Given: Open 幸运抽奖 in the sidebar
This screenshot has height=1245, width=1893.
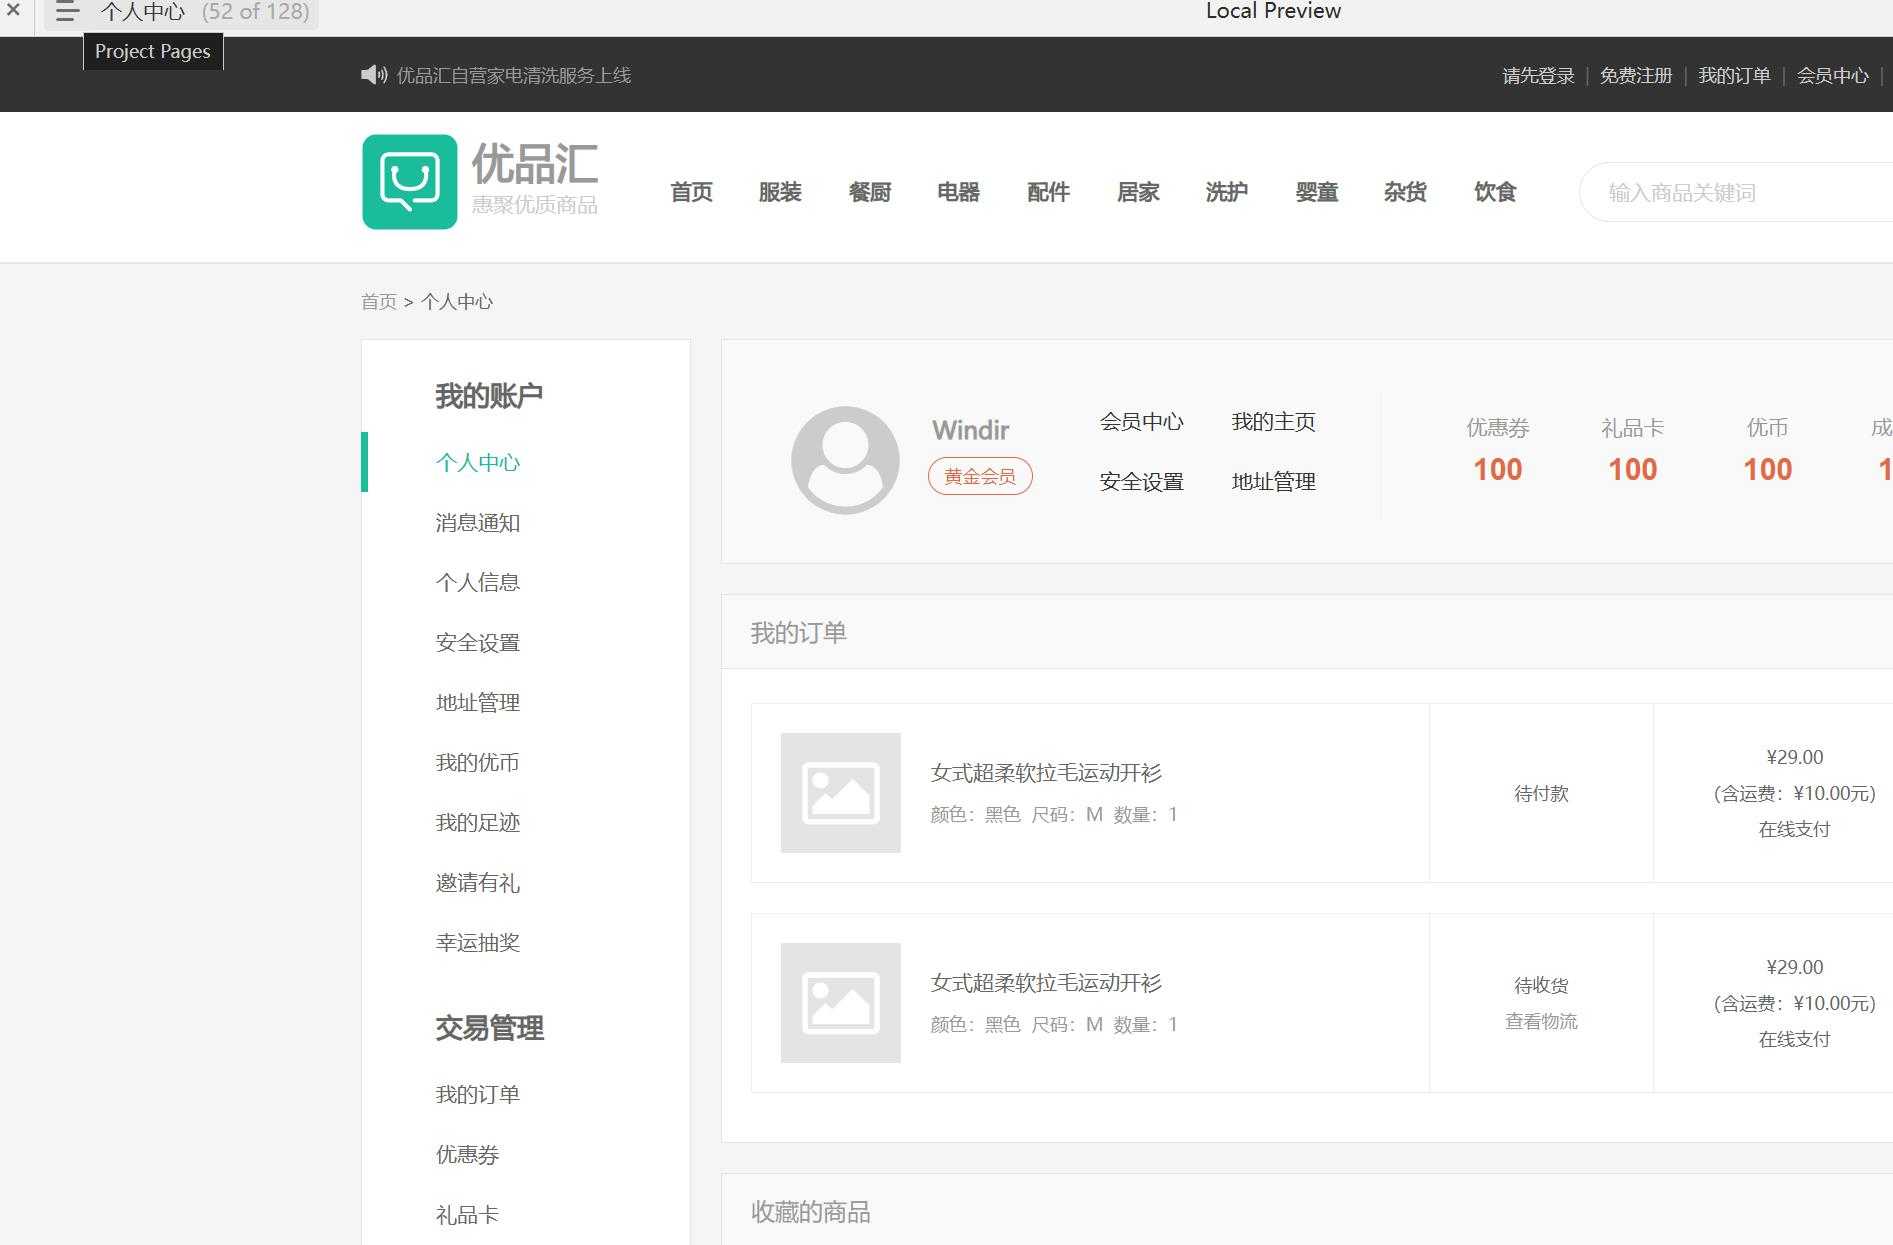Looking at the screenshot, I should pos(478,943).
